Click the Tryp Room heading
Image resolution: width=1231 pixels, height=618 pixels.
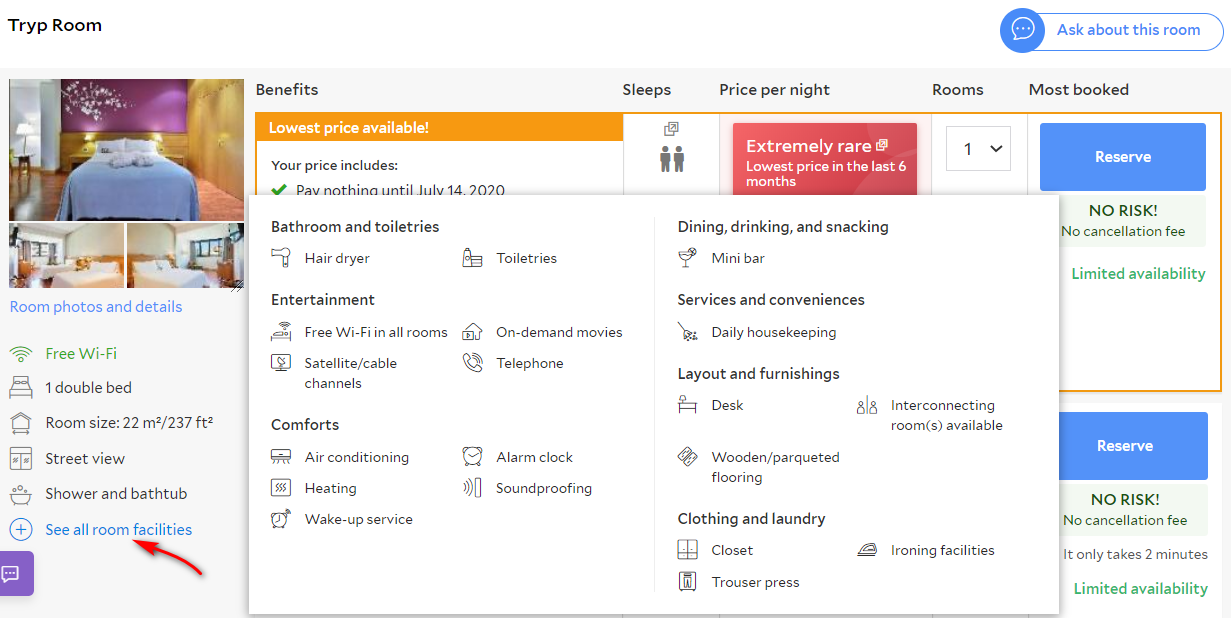click(55, 25)
